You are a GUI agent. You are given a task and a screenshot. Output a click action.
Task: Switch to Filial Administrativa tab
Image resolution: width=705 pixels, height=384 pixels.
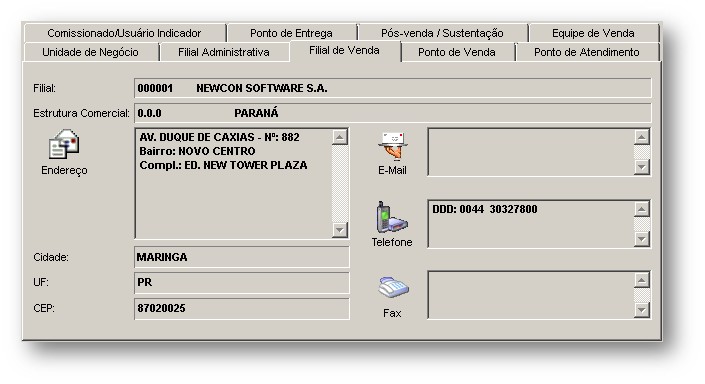point(224,52)
